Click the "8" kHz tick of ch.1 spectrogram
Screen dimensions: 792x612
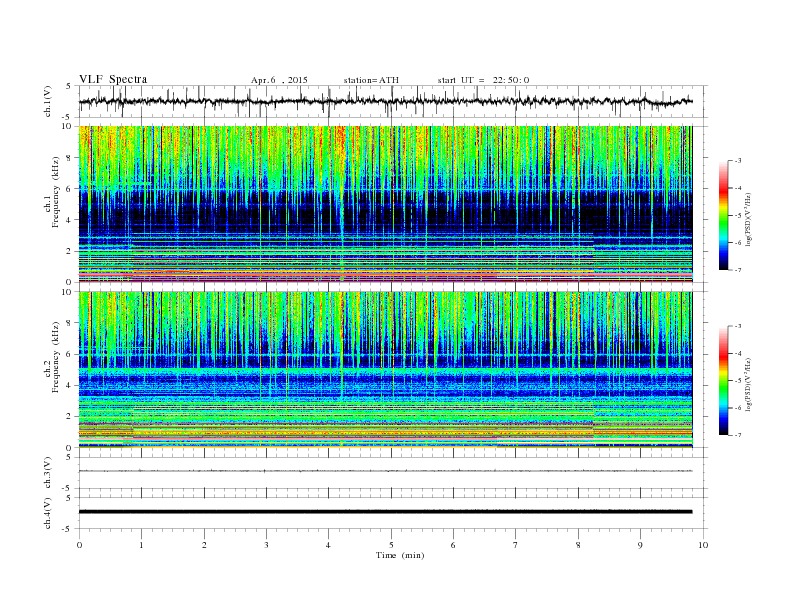coord(69,158)
